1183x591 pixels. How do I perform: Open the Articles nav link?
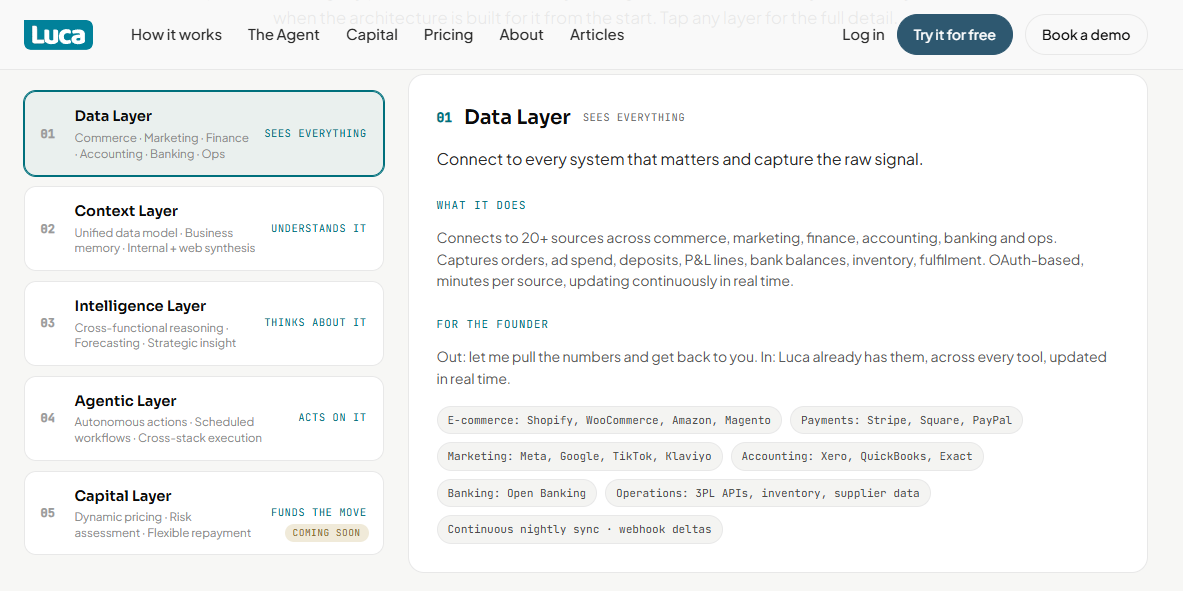597,35
